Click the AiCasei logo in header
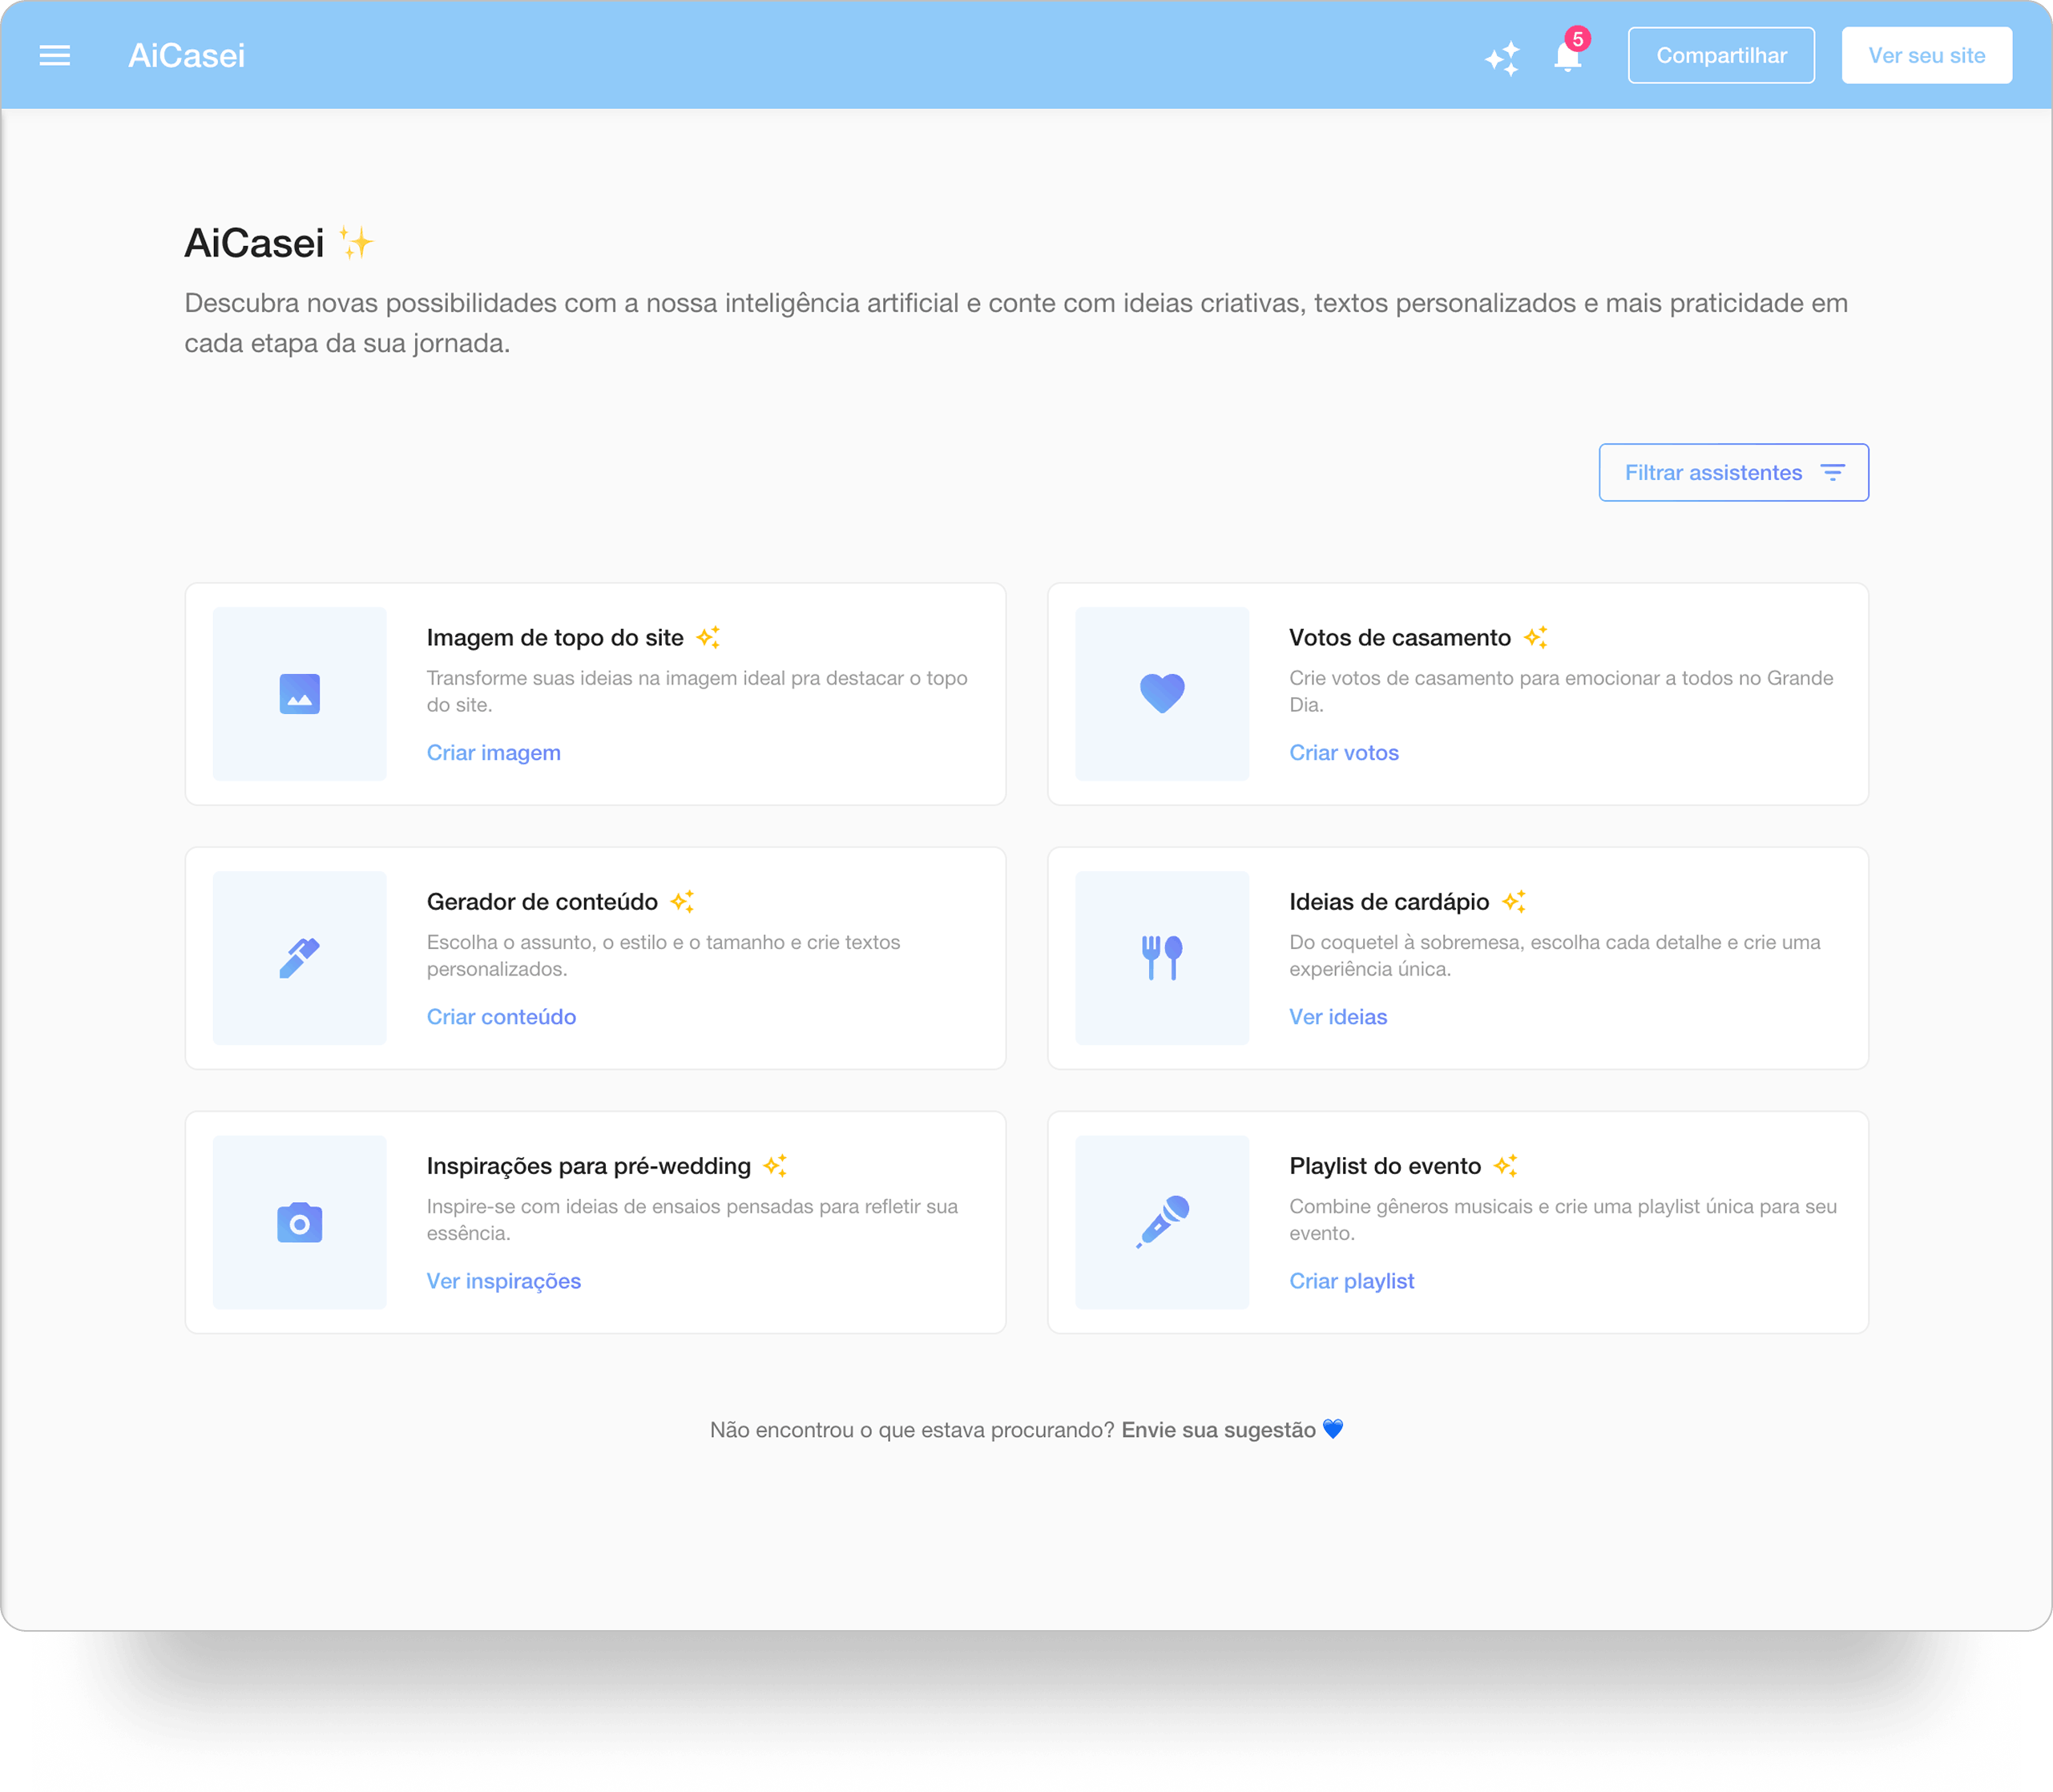Screen dimensions: 2053x1792 coord(186,56)
